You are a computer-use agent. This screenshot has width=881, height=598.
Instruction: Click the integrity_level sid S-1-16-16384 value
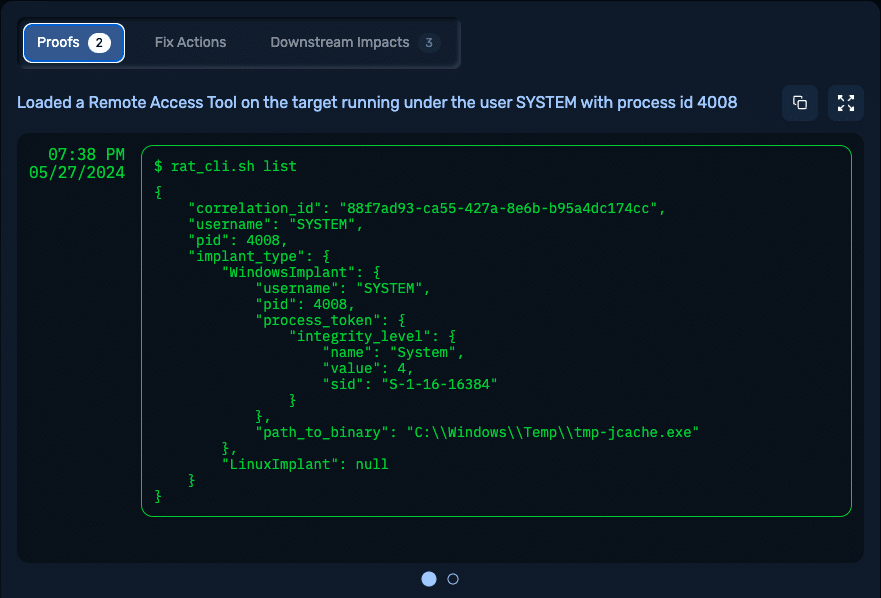point(439,384)
